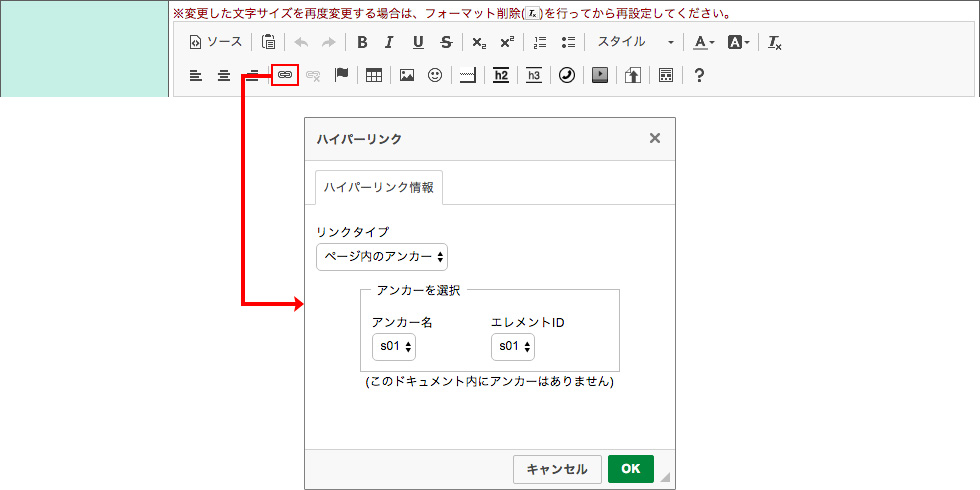
Task: Open the text color dropdown
Action: tap(703, 42)
